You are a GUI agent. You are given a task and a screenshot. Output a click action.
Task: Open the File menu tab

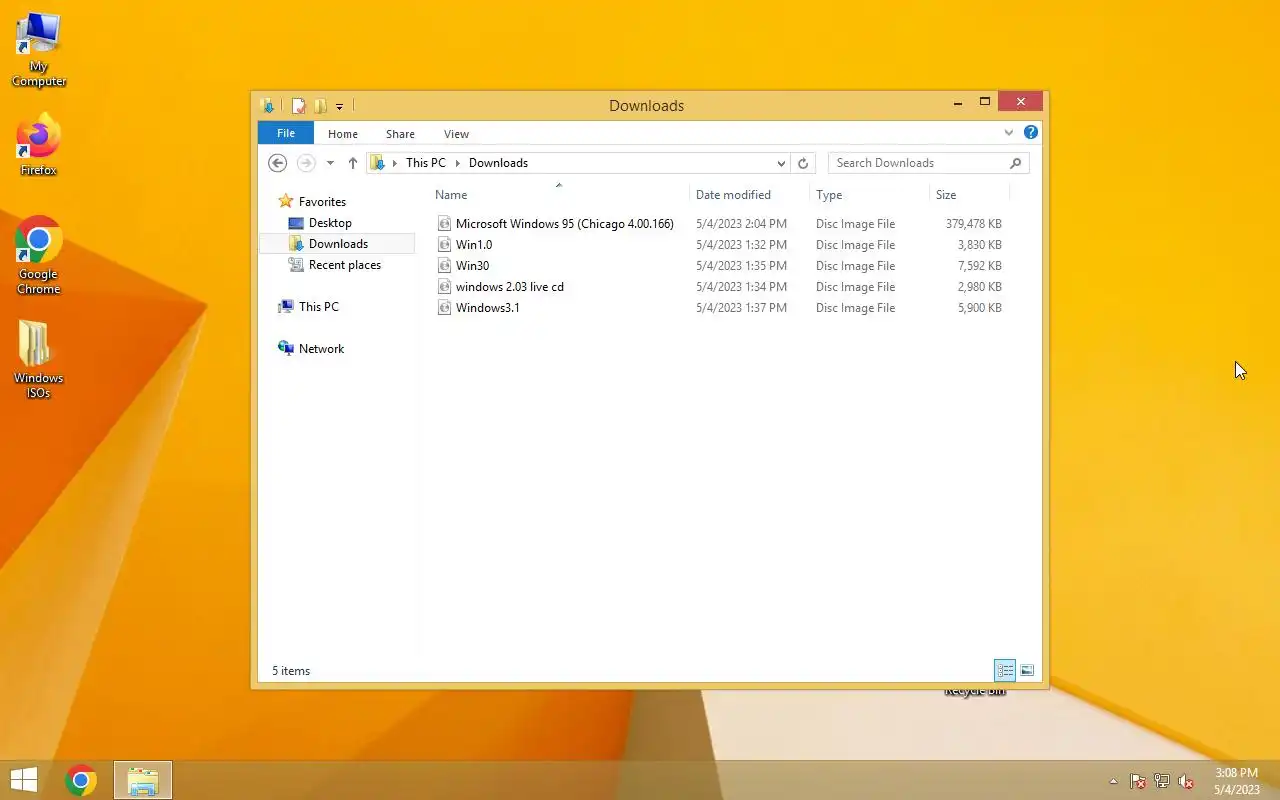tap(286, 133)
